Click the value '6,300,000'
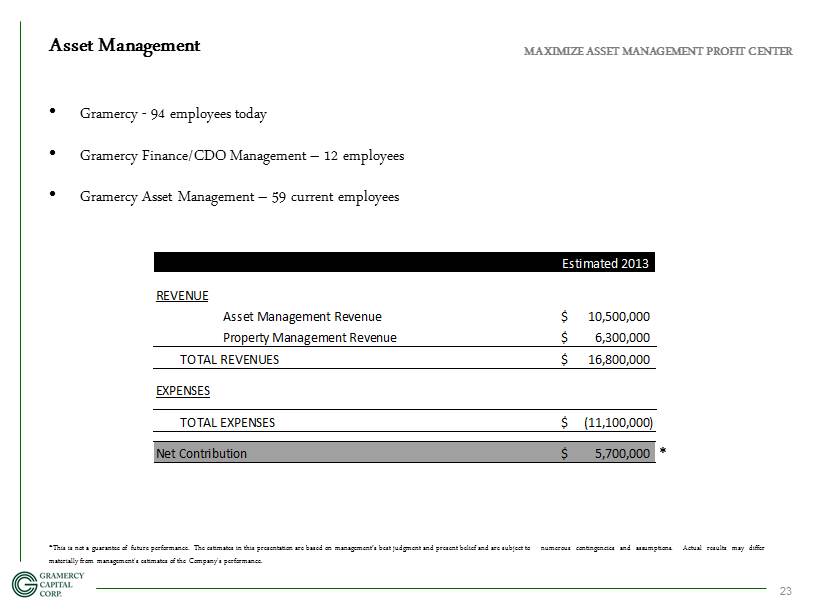Image resolution: width=820 pixels, height=615 pixels. point(622,338)
